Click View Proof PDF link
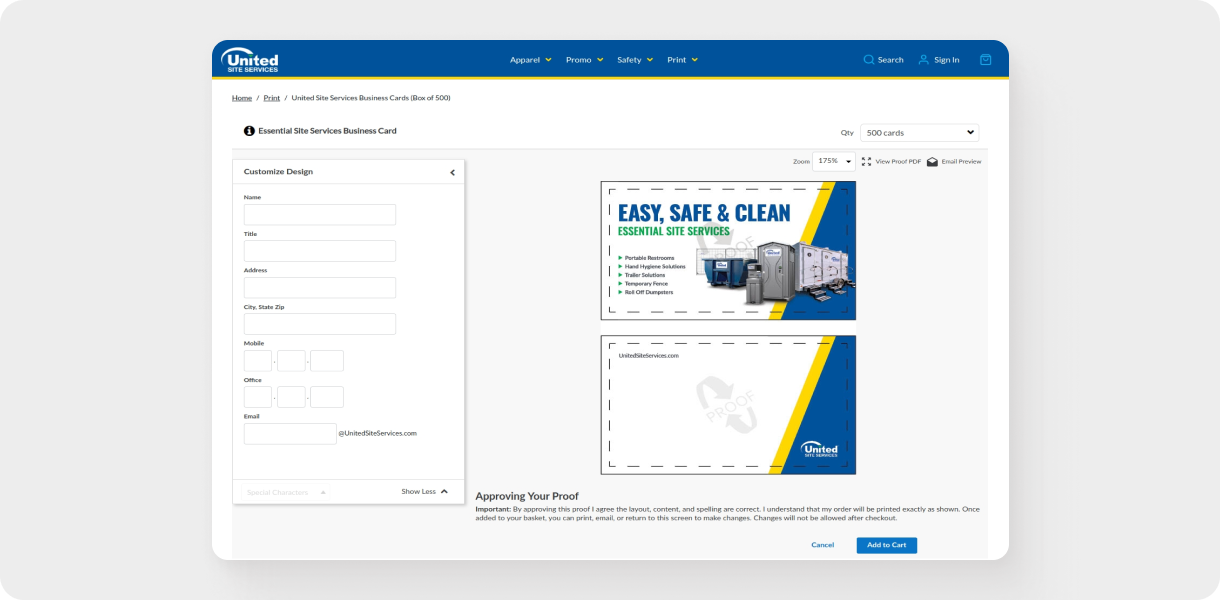1220x600 pixels. [x=898, y=161]
